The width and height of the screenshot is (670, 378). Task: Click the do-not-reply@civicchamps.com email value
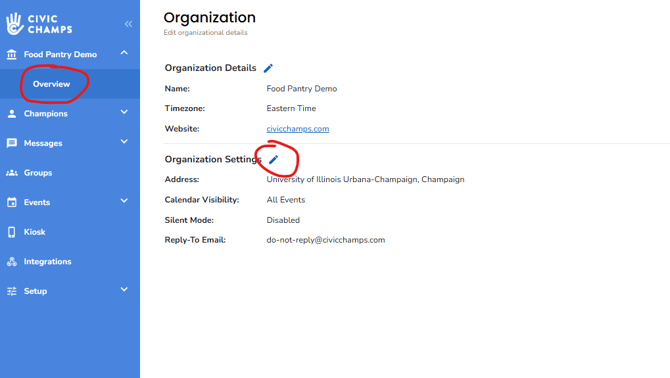326,240
